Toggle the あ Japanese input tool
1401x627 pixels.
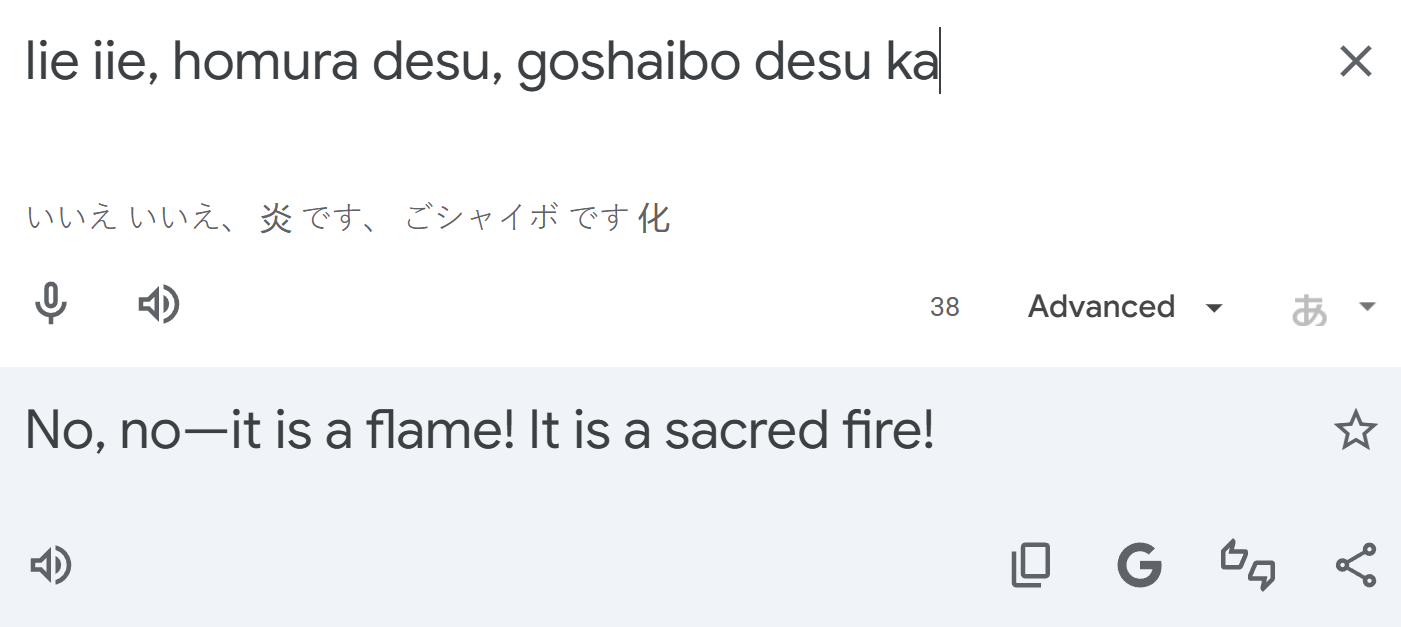point(1309,308)
